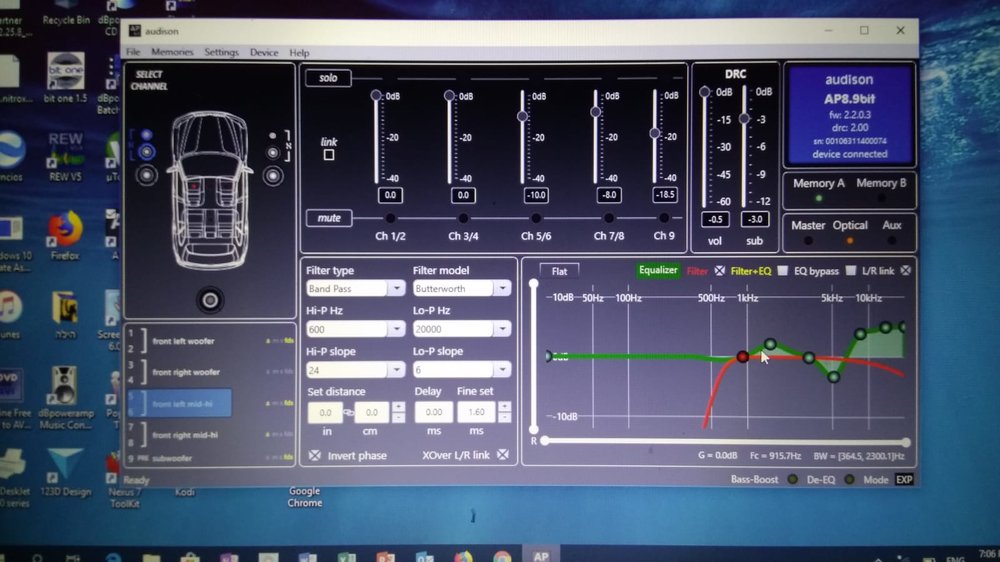Click the Flat EQ button
Image resolution: width=1000 pixels, height=562 pixels.
[559, 271]
